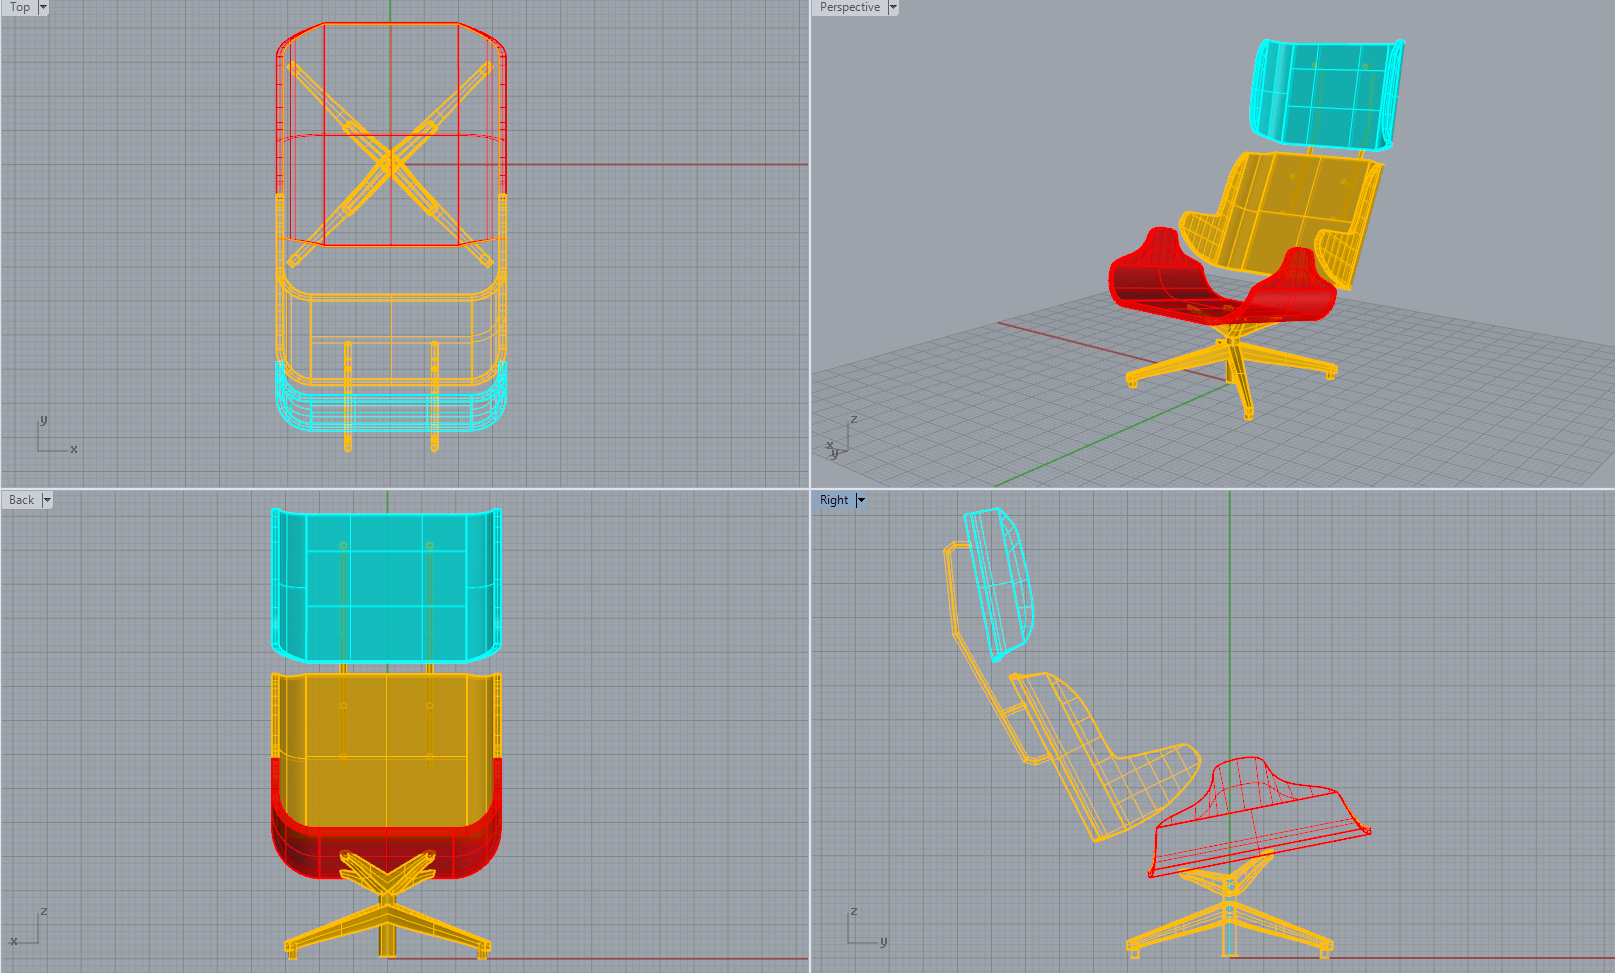Image resolution: width=1615 pixels, height=973 pixels.
Task: Open the Perspective viewport dropdown arrow
Action: pos(893,7)
